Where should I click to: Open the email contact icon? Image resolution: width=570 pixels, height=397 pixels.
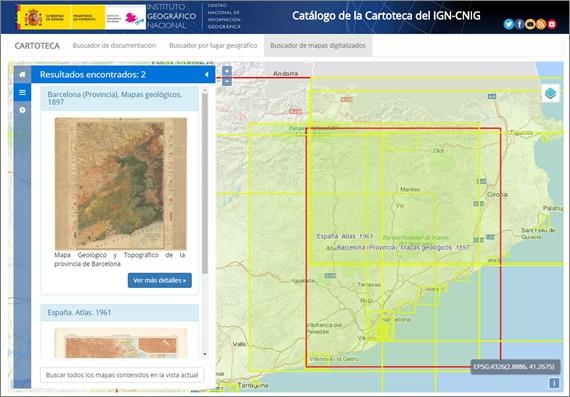pos(530,24)
